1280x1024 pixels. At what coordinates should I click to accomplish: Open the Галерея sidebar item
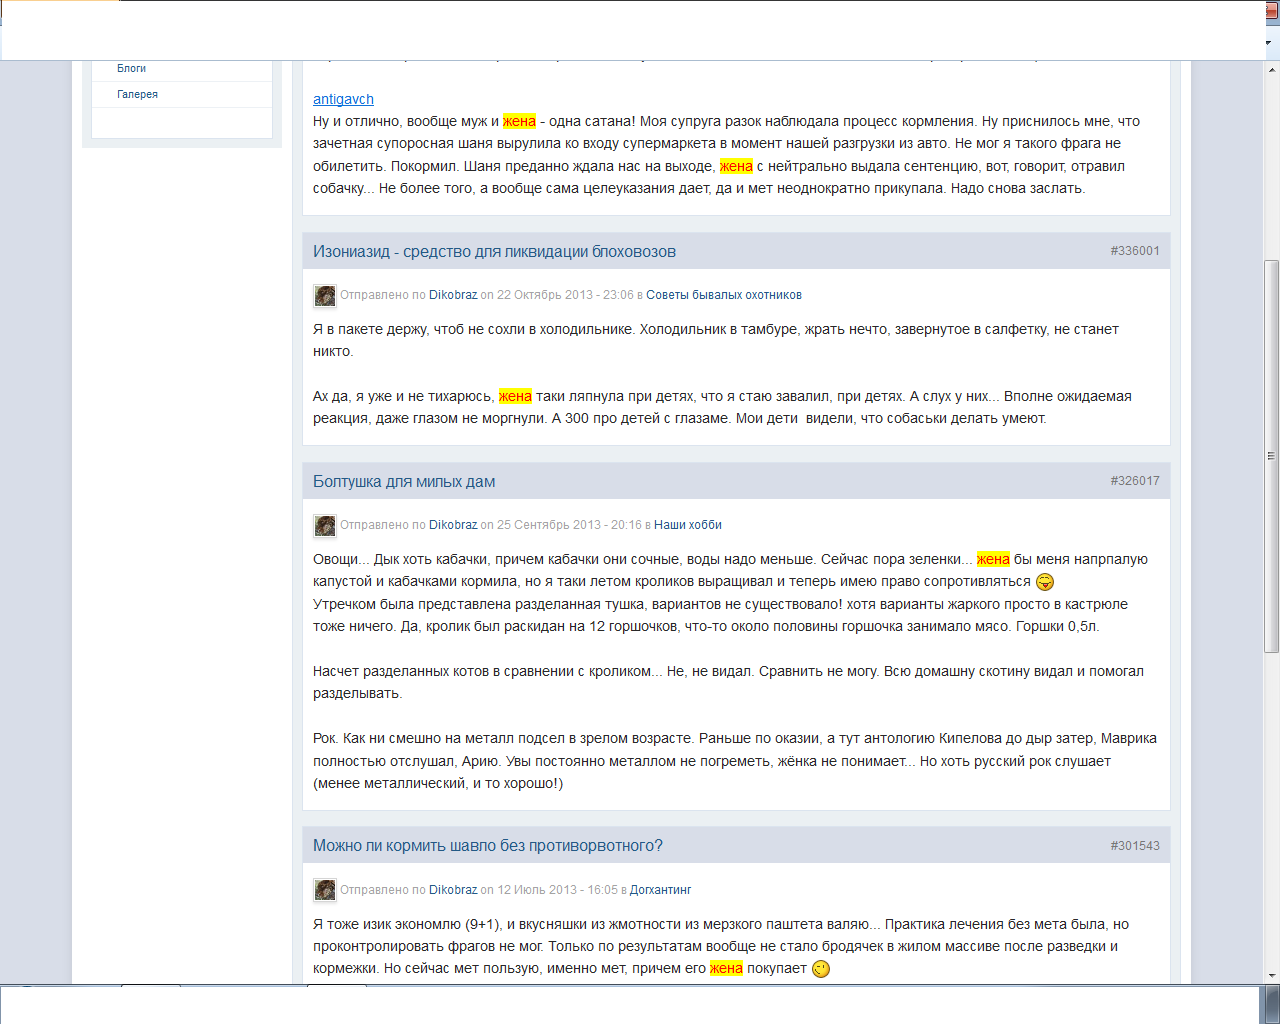tap(137, 94)
